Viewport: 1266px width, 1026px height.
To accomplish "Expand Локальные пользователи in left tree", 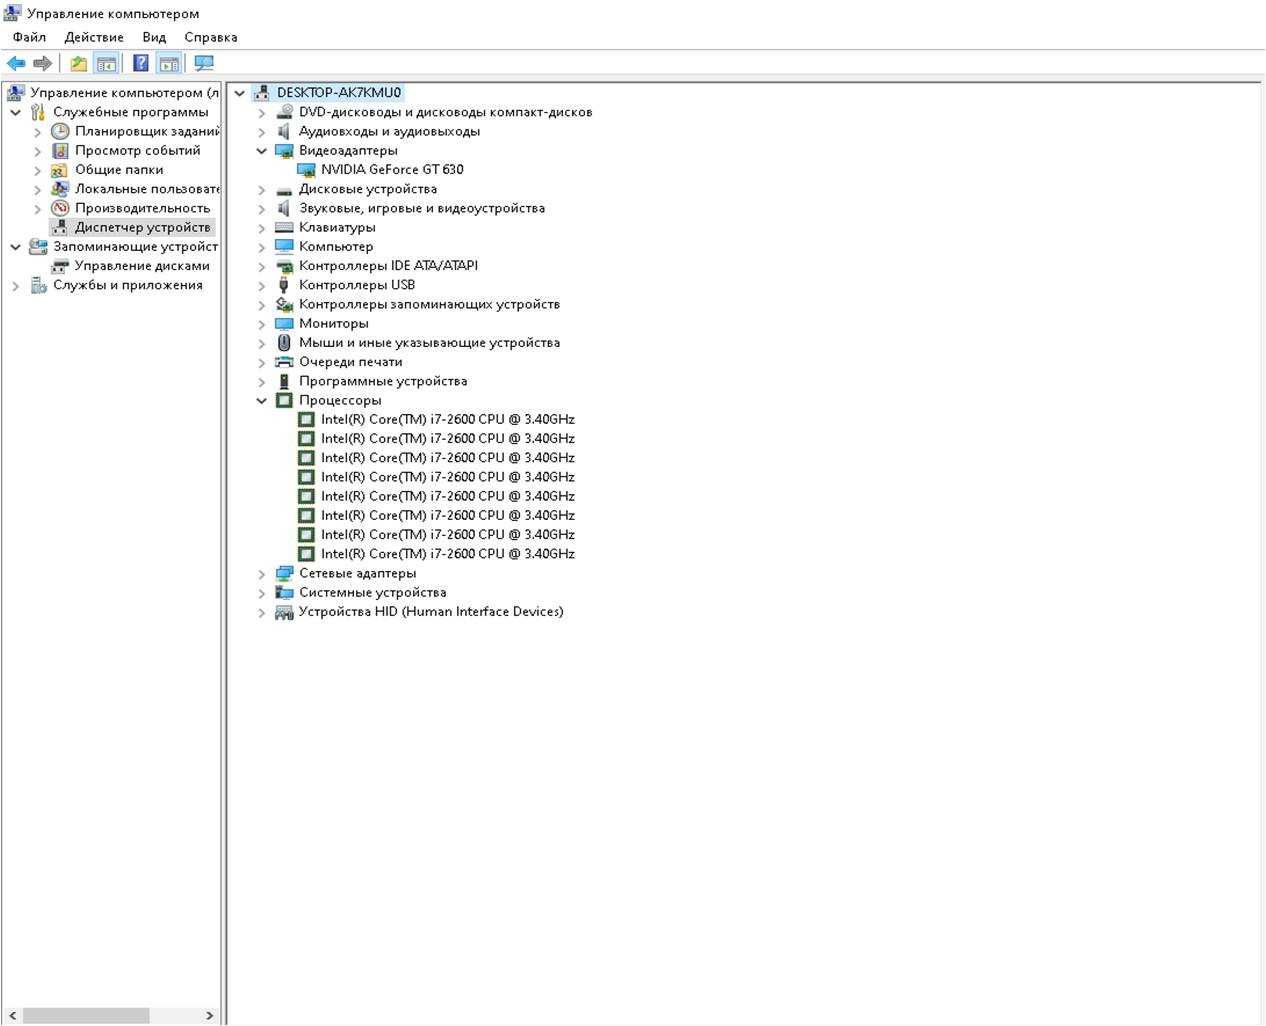I will coord(38,189).
